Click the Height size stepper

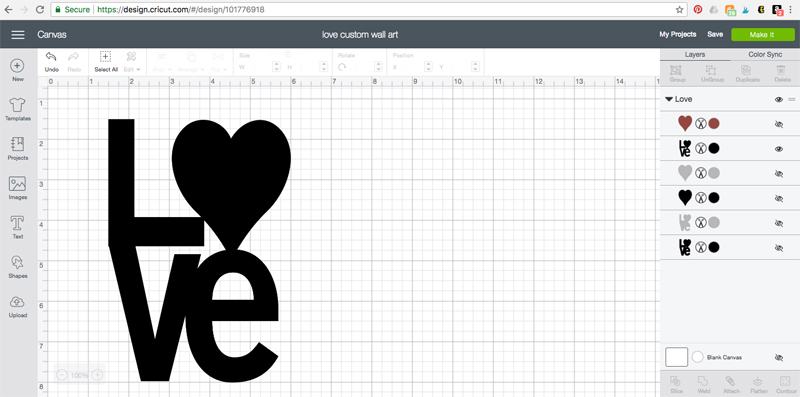[x=323, y=66]
